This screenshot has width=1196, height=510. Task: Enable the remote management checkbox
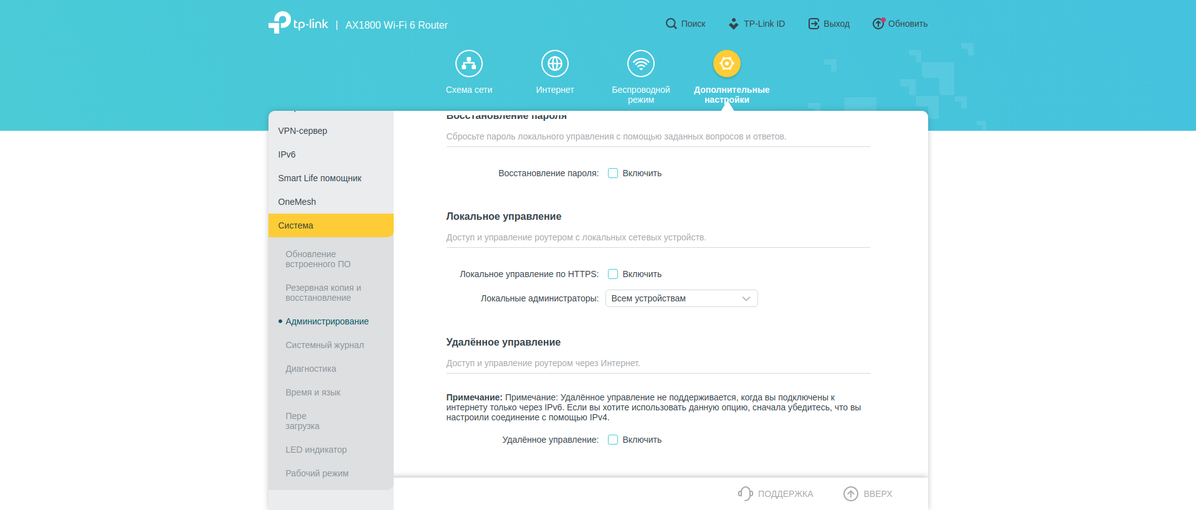(x=613, y=440)
